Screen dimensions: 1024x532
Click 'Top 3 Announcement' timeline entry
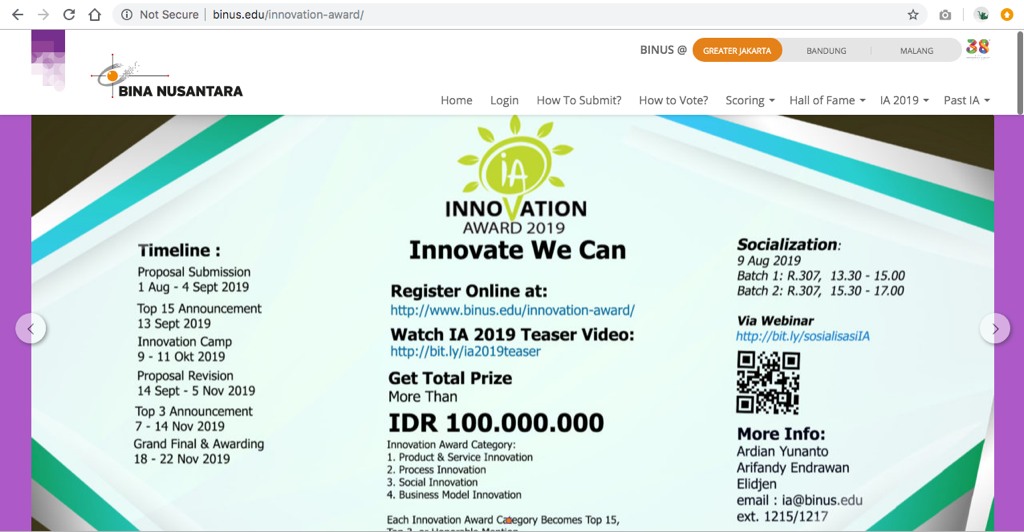point(193,411)
